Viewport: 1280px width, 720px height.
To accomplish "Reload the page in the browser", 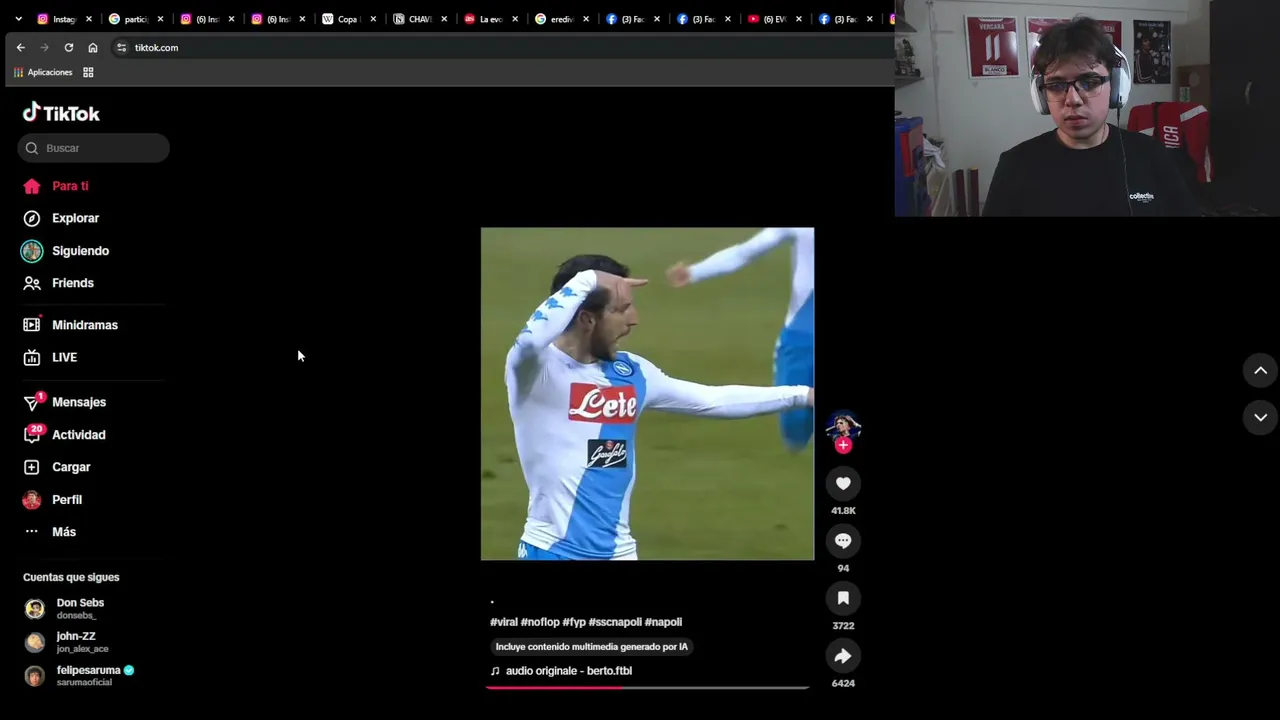I will pyautogui.click(x=69, y=47).
